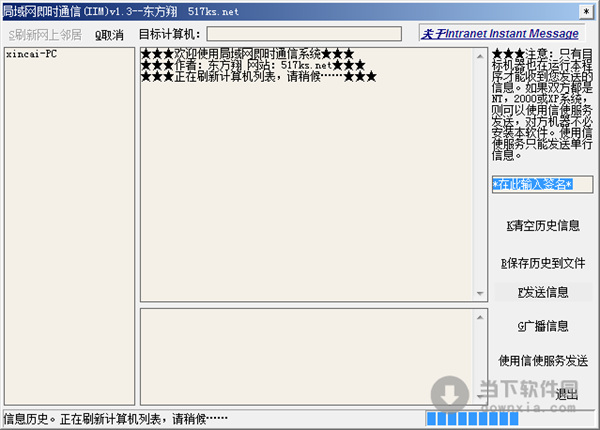Click the 欢迎使用局域网即时通信系统 welcome line

(x=247, y=54)
